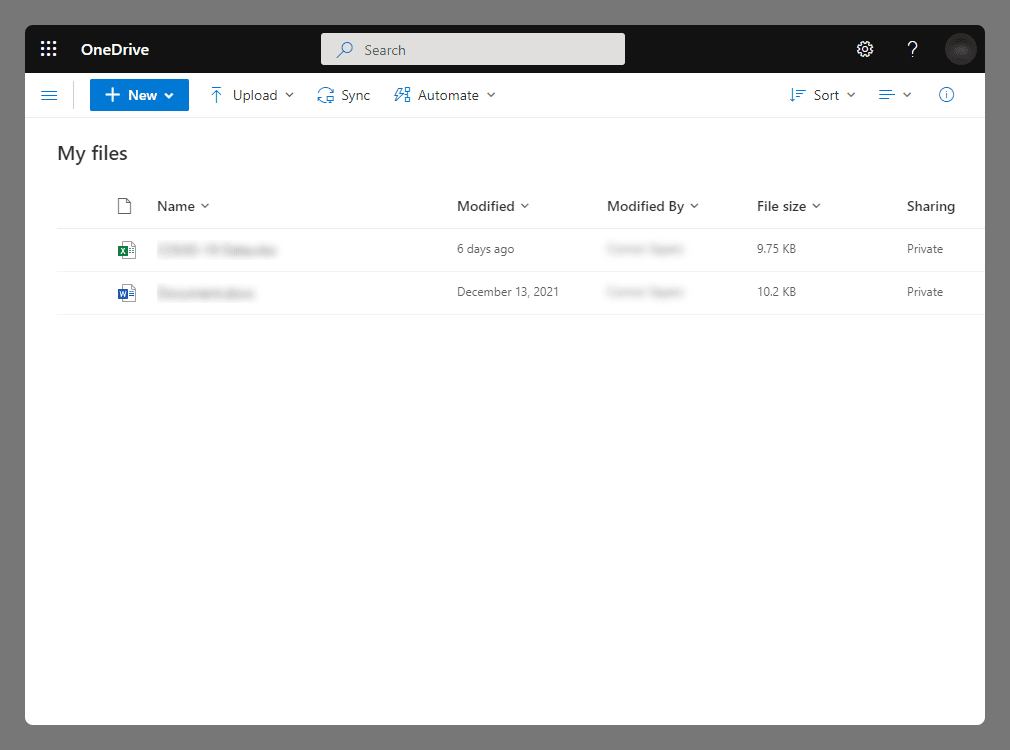This screenshot has width=1010, height=750.
Task: Click the search magnifier icon
Action: click(345, 50)
